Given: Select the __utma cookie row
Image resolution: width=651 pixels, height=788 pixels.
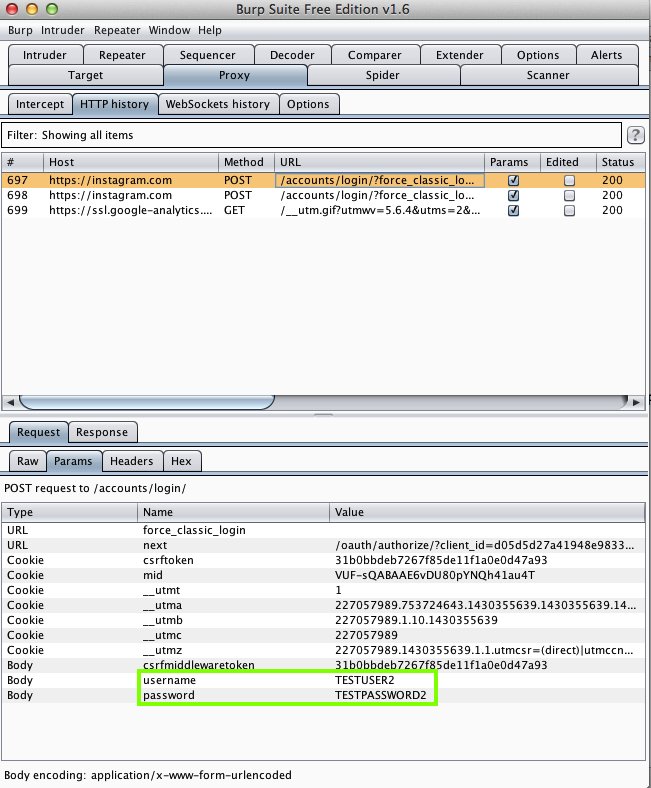Looking at the screenshot, I should pyautogui.click(x=323, y=605).
